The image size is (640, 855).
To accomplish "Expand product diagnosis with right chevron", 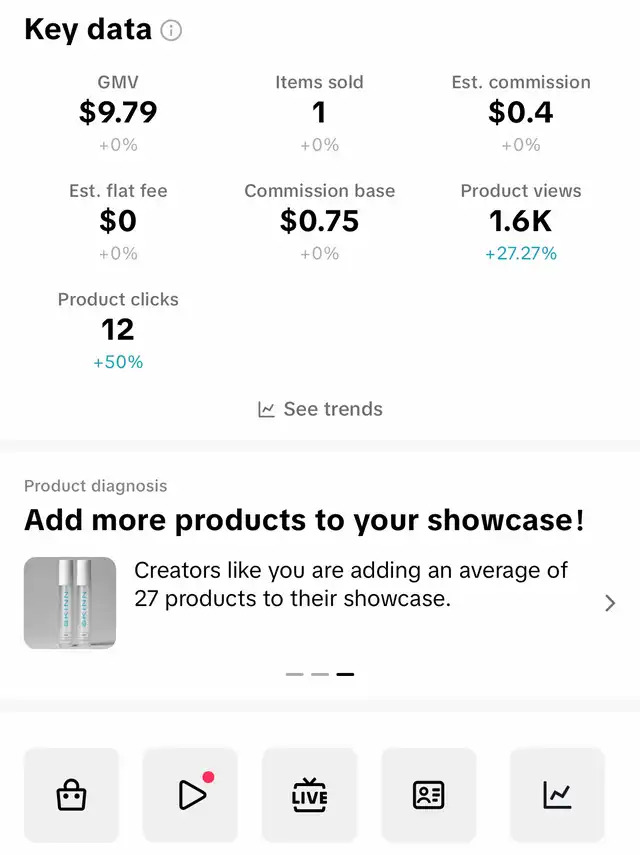I will (610, 603).
